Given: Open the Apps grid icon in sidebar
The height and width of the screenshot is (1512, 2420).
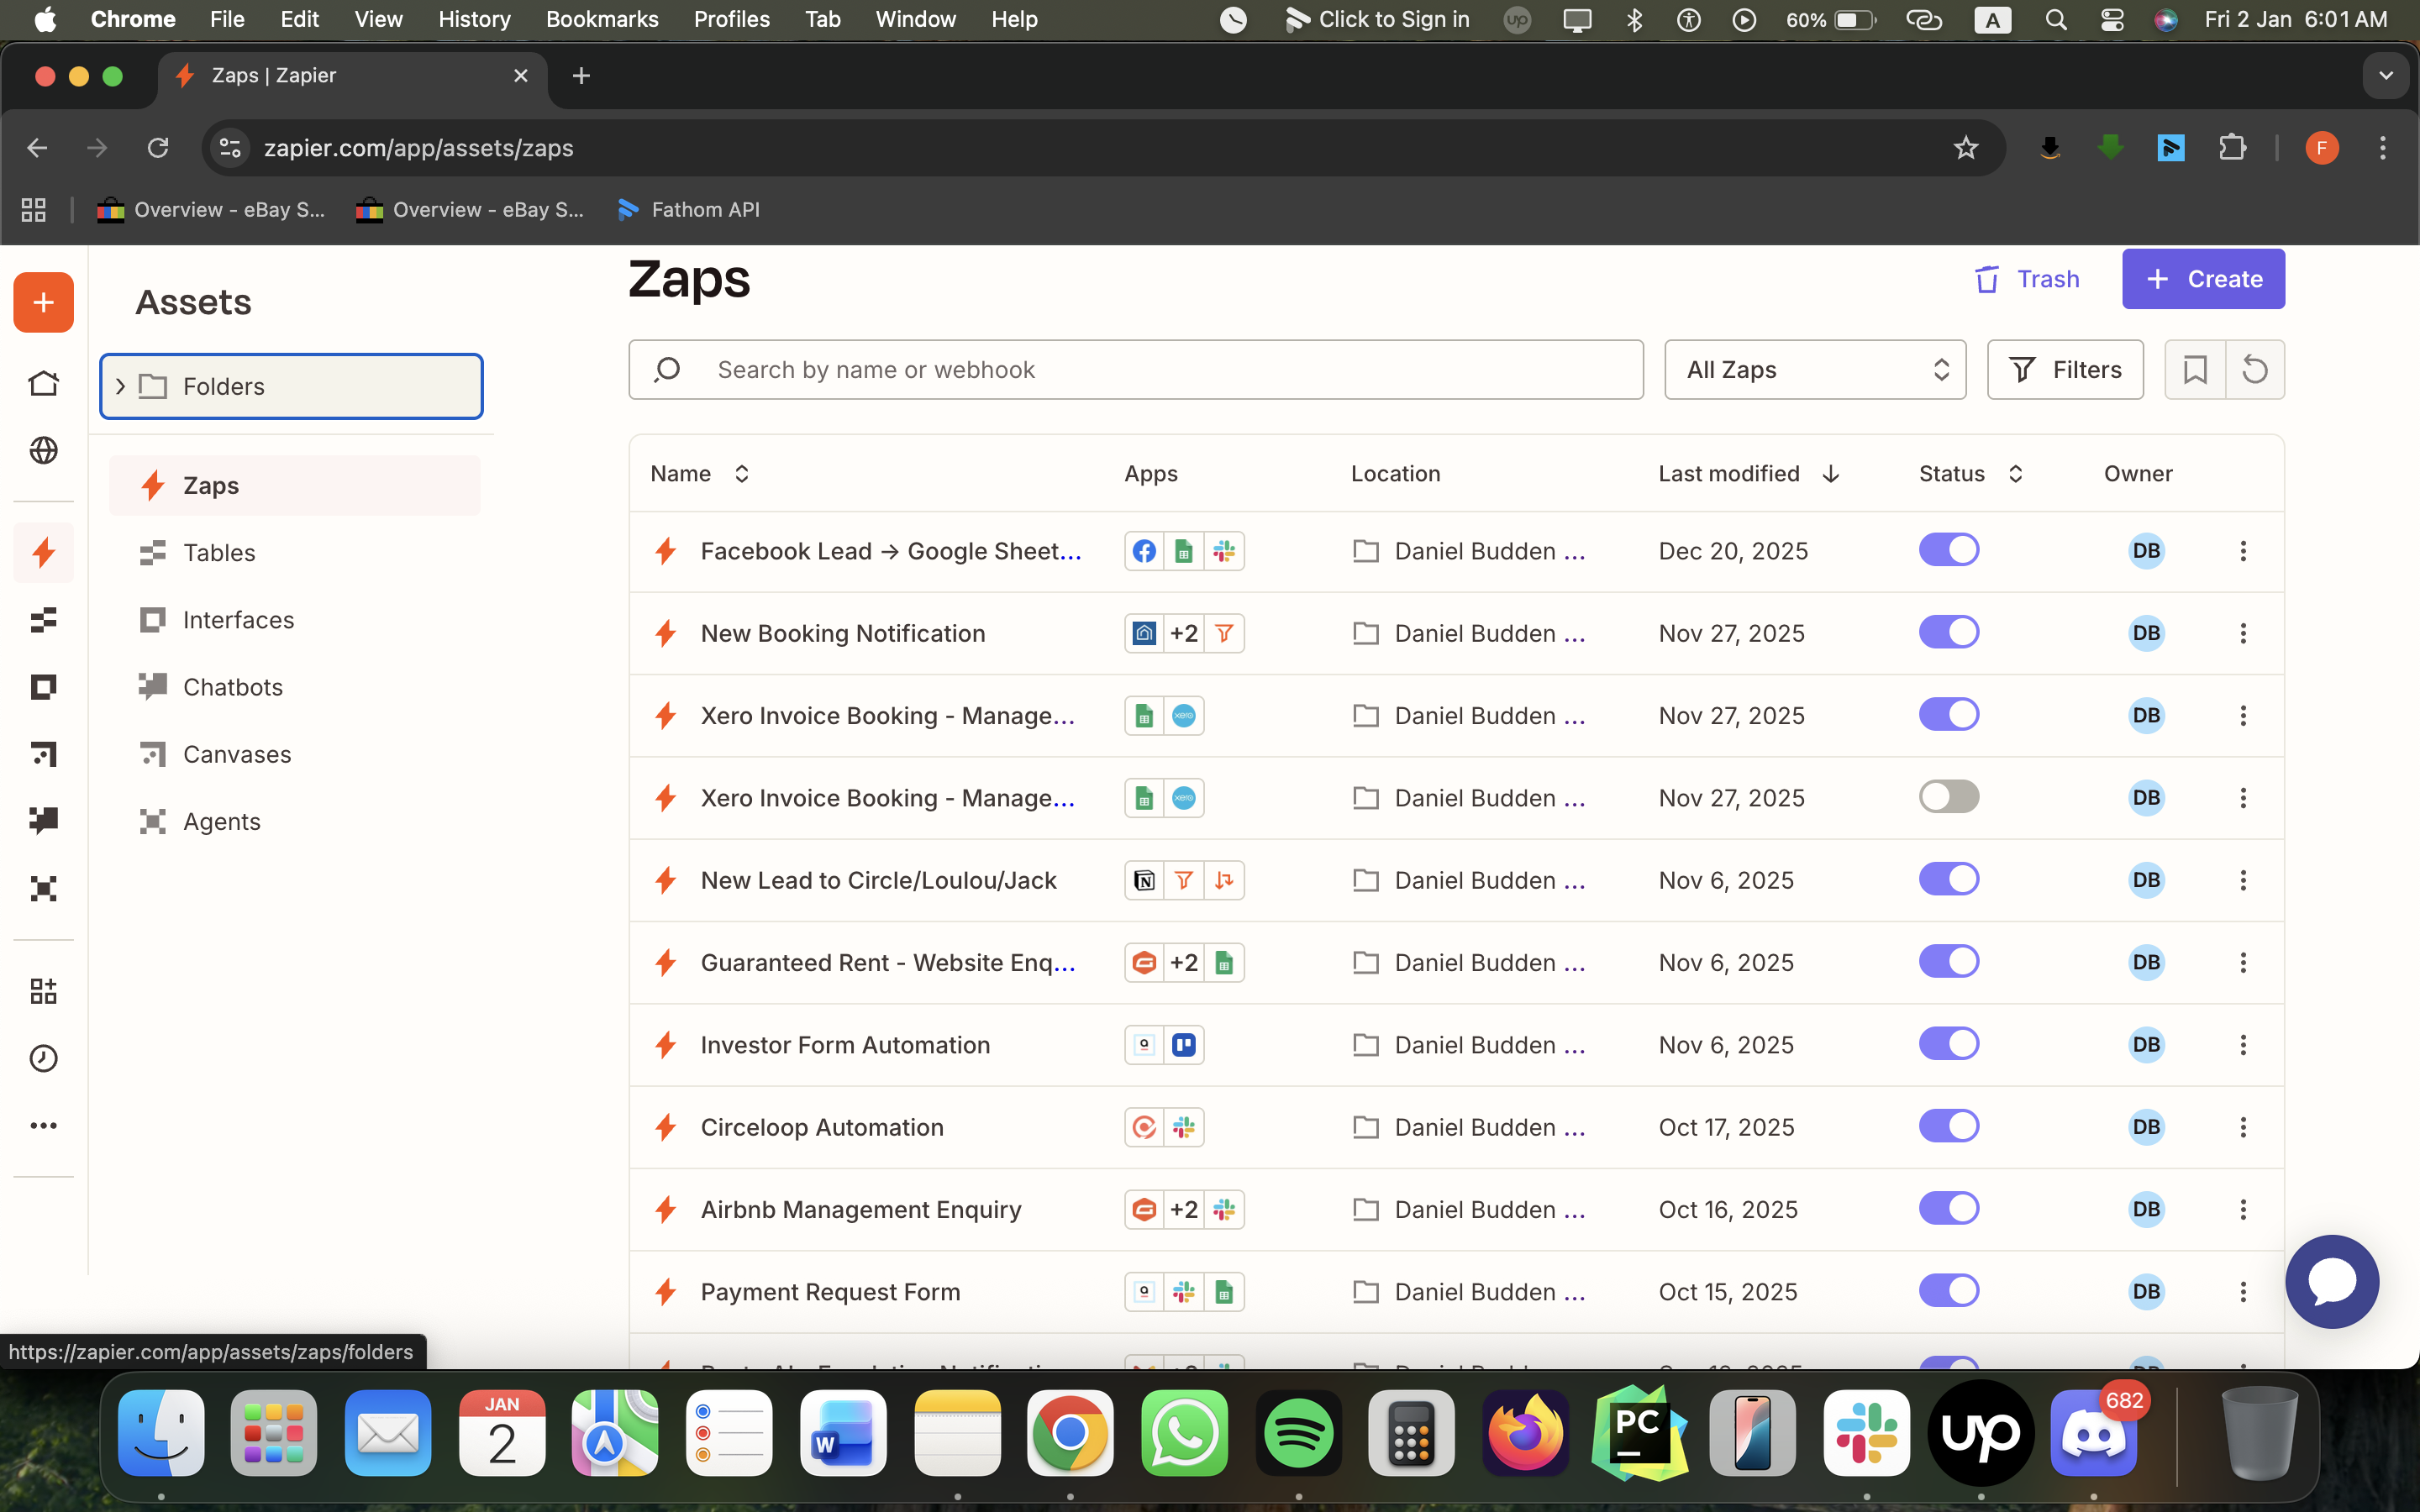Looking at the screenshot, I should coord(43,990).
